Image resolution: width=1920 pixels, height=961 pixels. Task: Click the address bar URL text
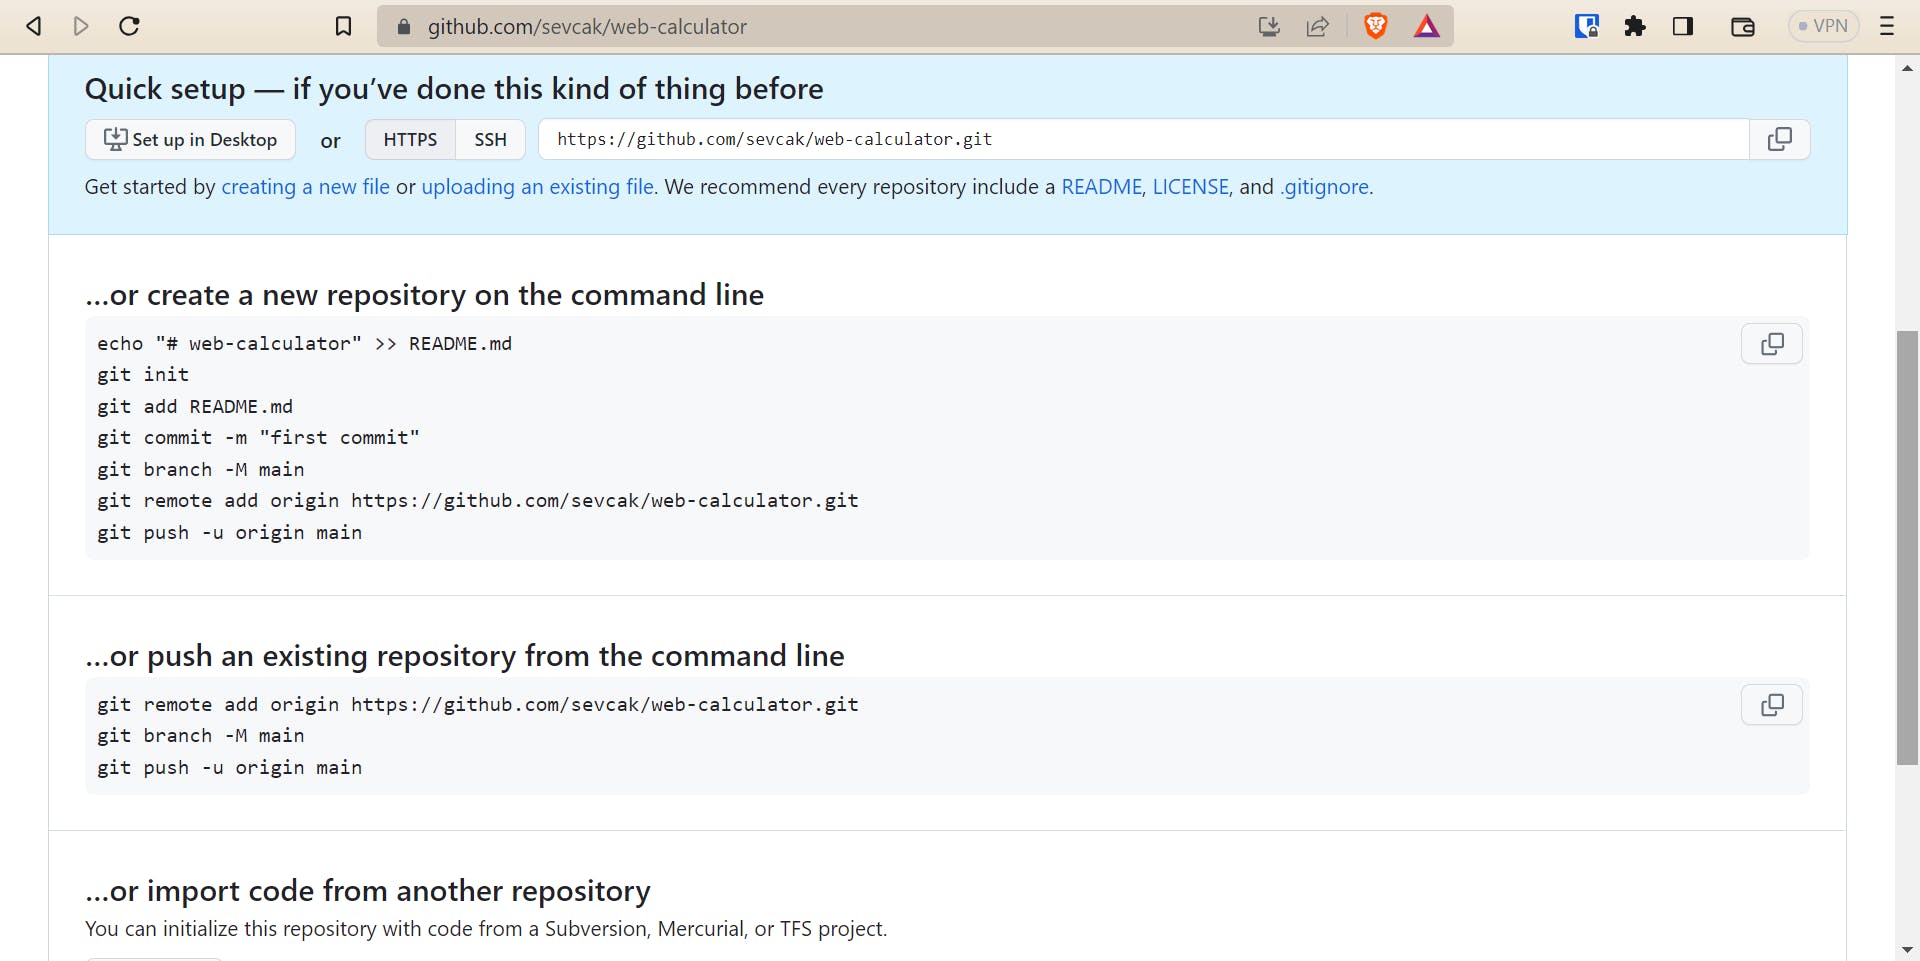pyautogui.click(x=587, y=27)
